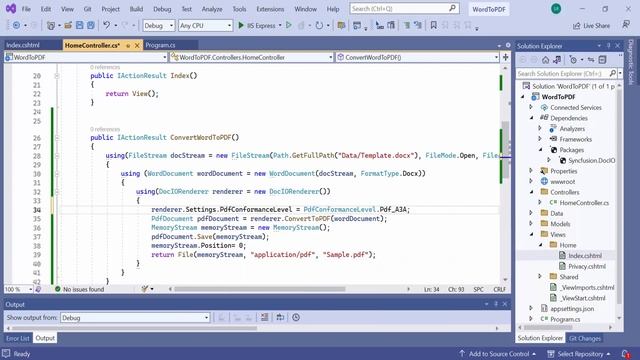Click the No issues found indicator
640x360 pixels.
[x=80, y=289]
